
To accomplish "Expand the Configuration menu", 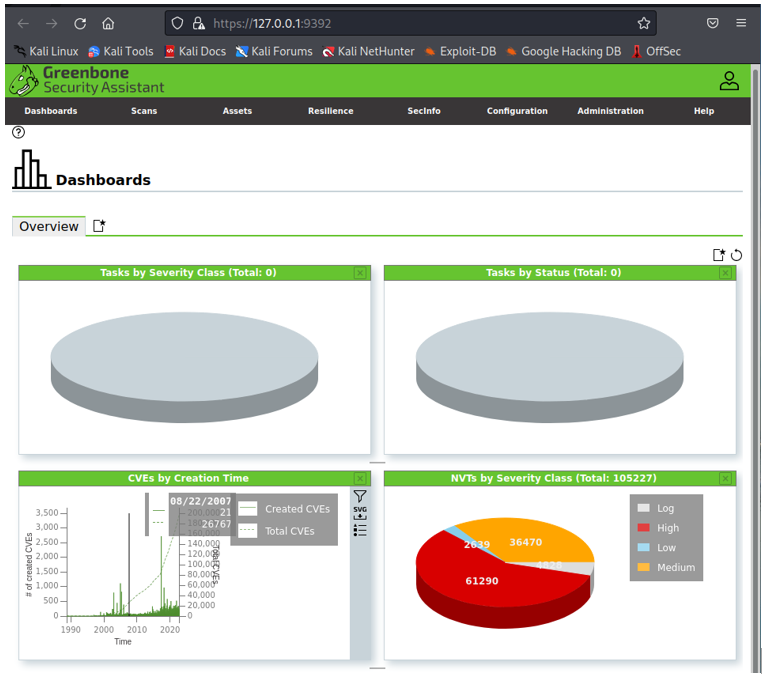I will (x=517, y=111).
